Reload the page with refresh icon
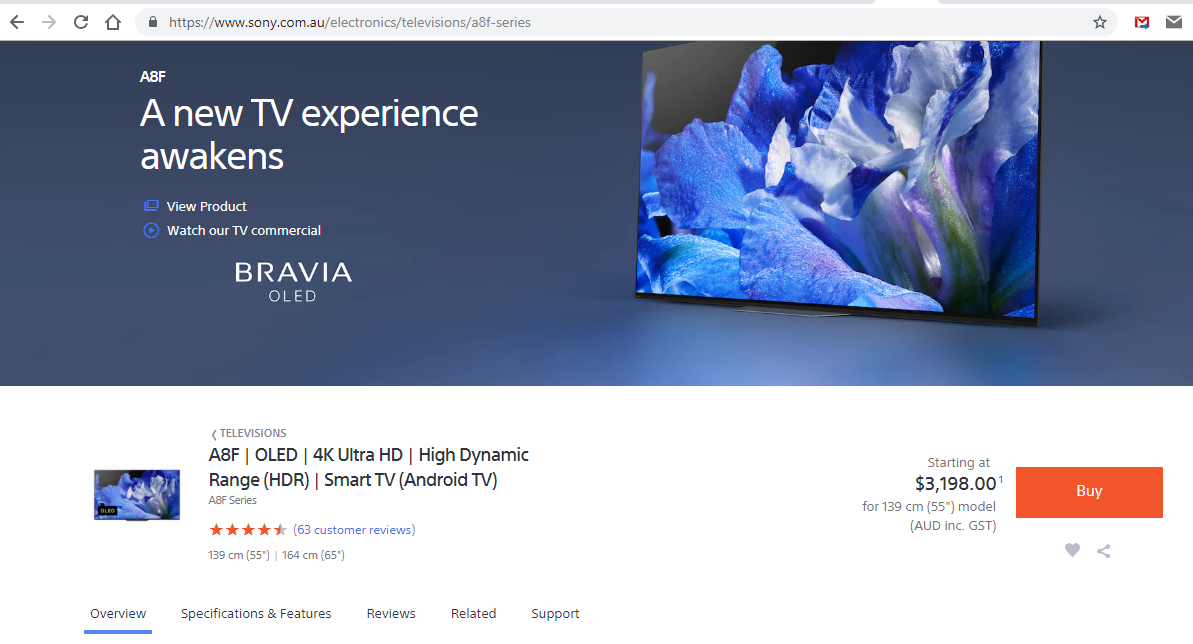 click(x=81, y=22)
